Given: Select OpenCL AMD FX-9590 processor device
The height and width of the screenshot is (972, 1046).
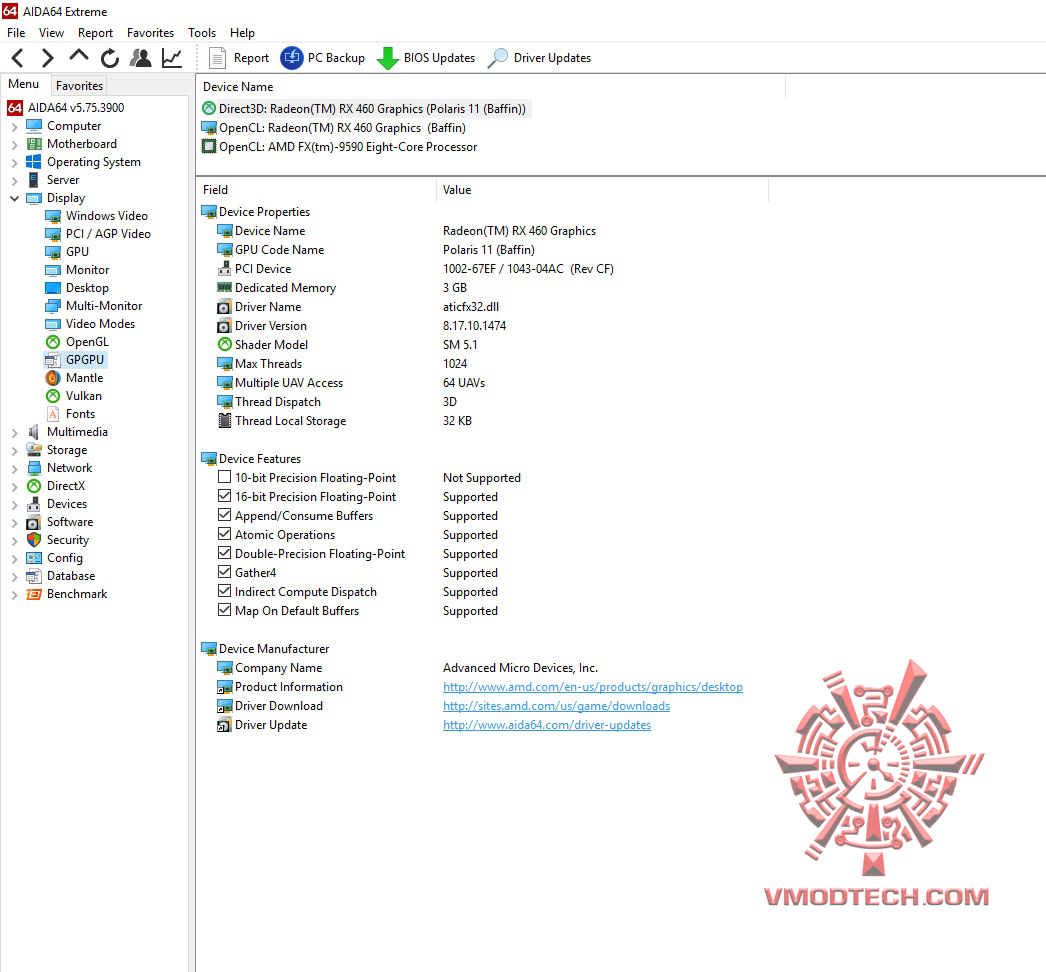Looking at the screenshot, I should click(x=340, y=147).
